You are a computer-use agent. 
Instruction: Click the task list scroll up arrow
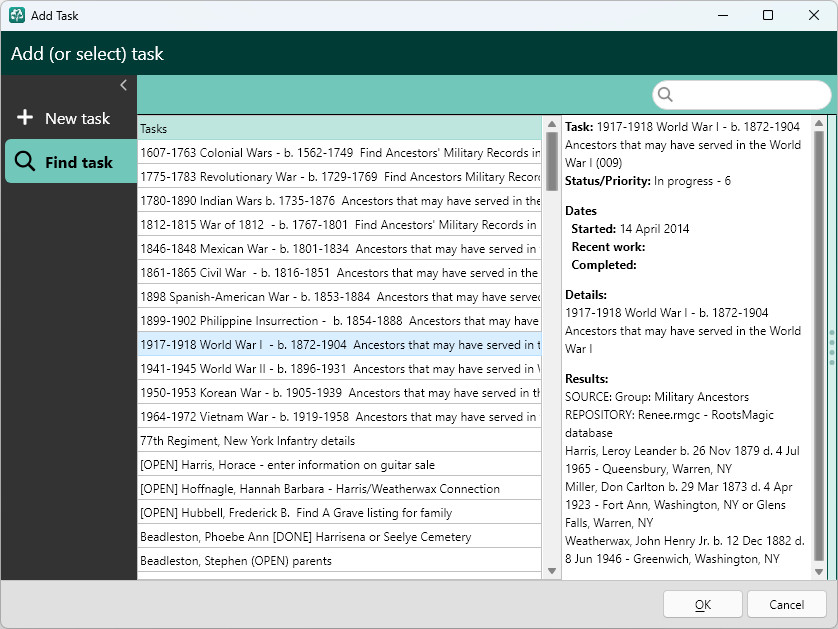click(552, 124)
